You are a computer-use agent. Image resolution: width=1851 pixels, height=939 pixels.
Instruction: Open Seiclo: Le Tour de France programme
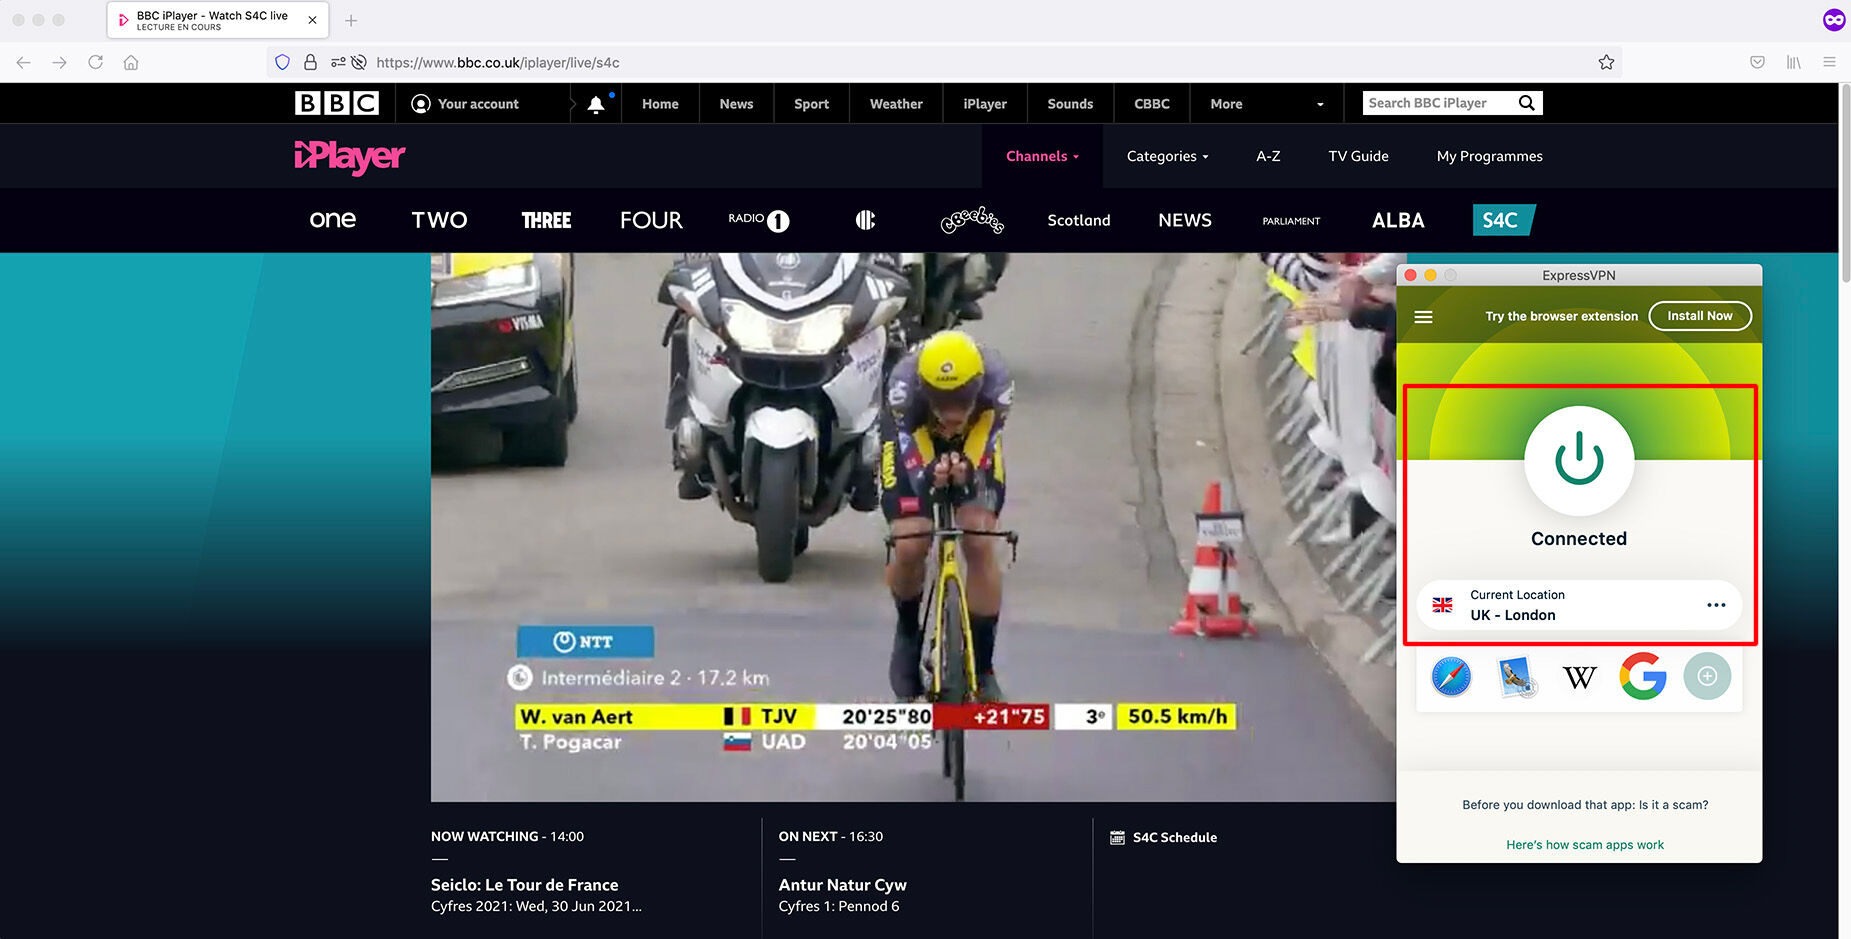(525, 885)
